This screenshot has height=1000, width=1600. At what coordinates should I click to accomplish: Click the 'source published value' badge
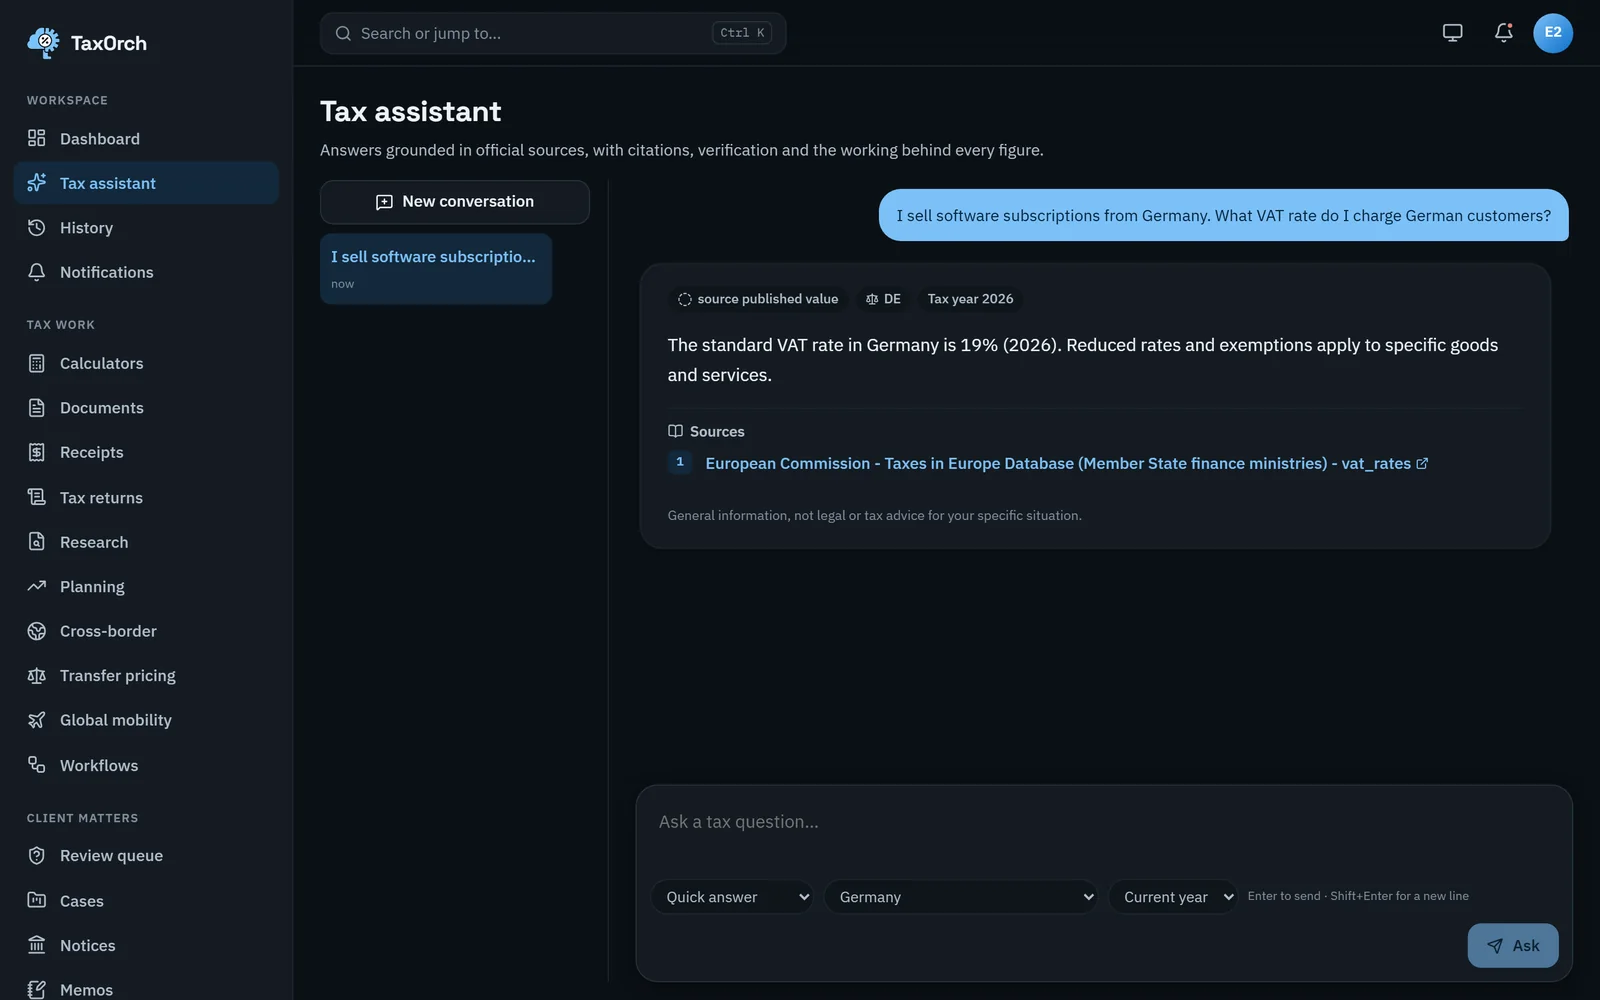click(758, 299)
